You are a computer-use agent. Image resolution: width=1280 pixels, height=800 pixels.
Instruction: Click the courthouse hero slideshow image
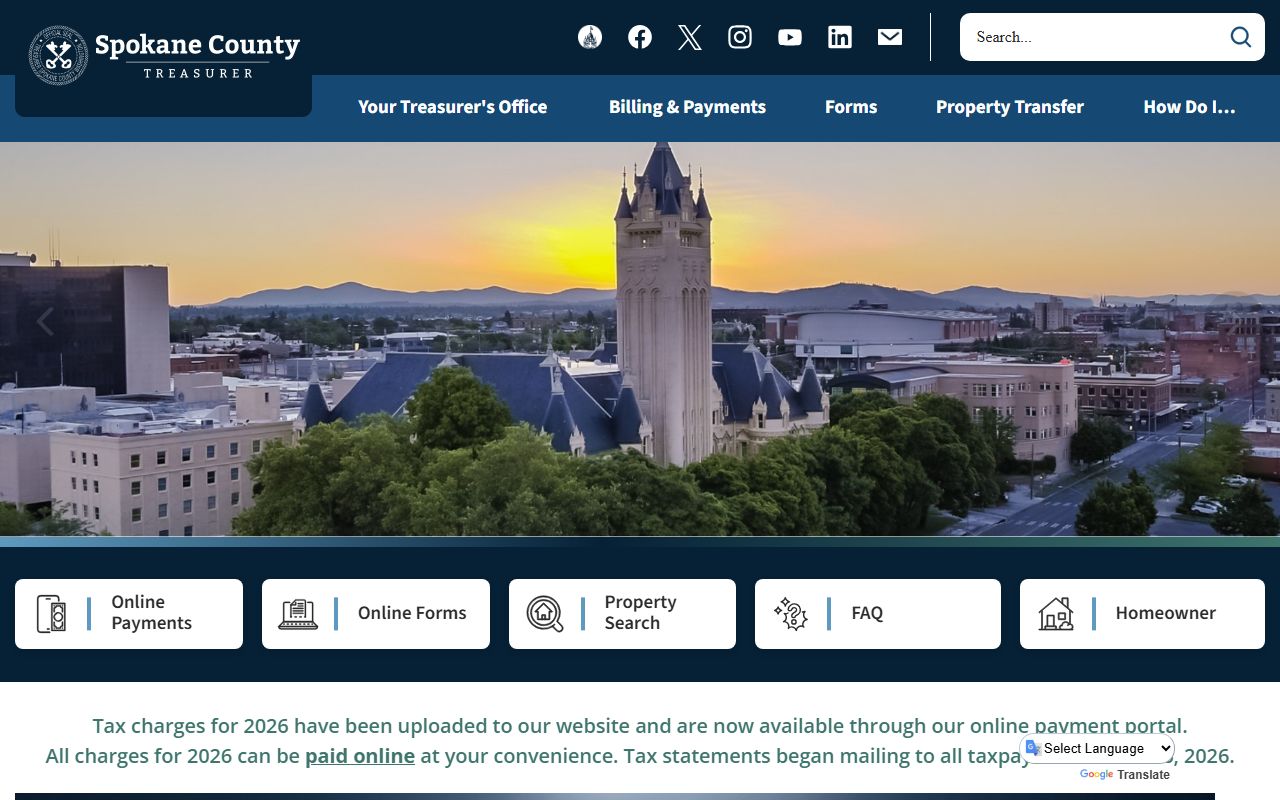click(640, 339)
